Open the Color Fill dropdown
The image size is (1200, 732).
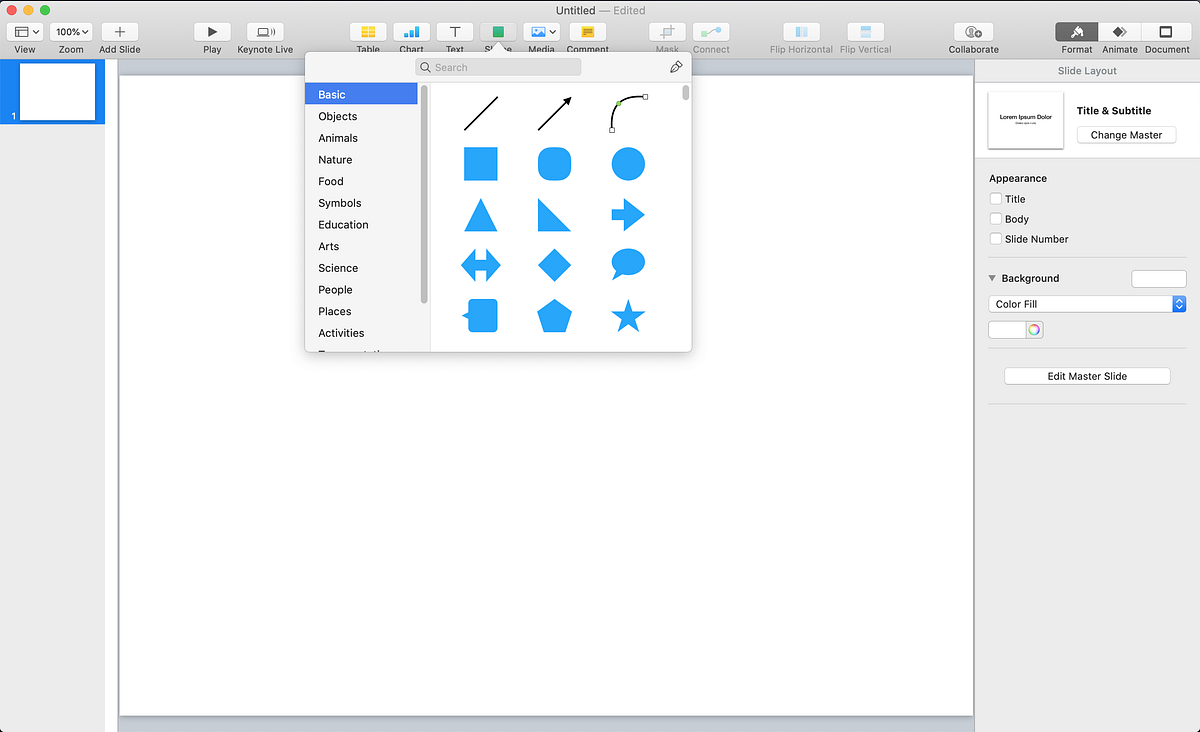pos(1087,304)
